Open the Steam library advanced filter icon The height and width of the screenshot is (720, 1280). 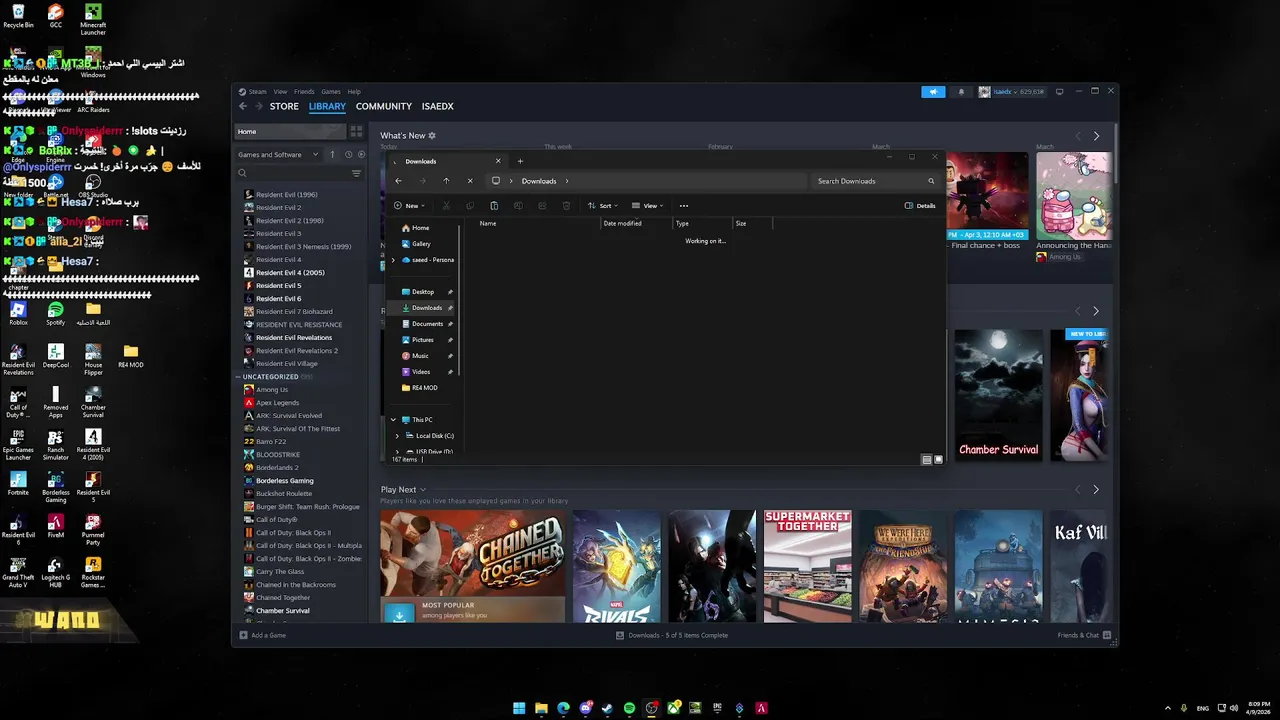(356, 173)
